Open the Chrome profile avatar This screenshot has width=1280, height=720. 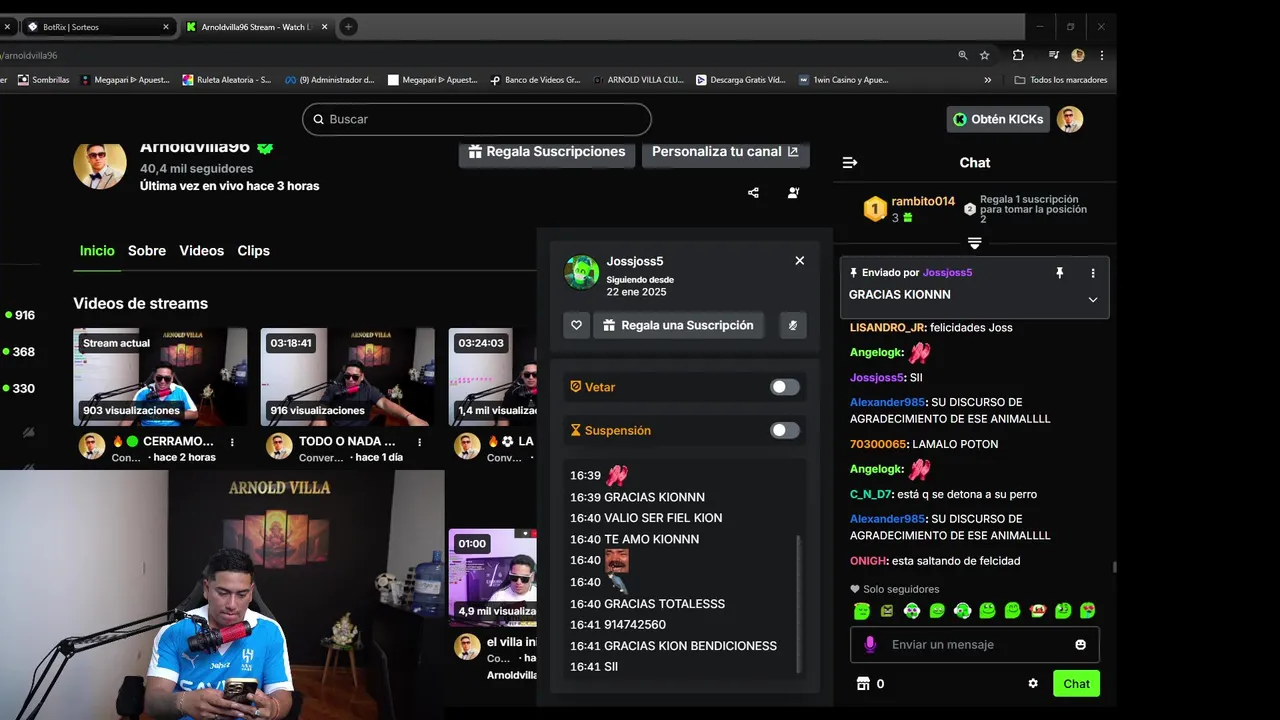(1078, 55)
